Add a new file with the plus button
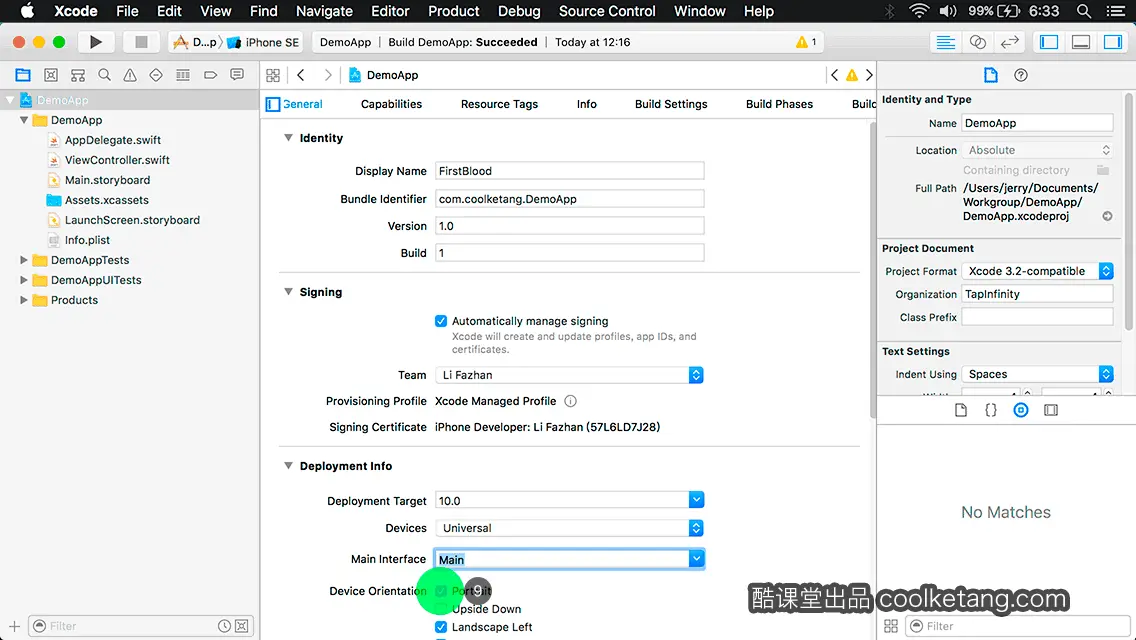The image size is (1136, 640). click(14, 626)
